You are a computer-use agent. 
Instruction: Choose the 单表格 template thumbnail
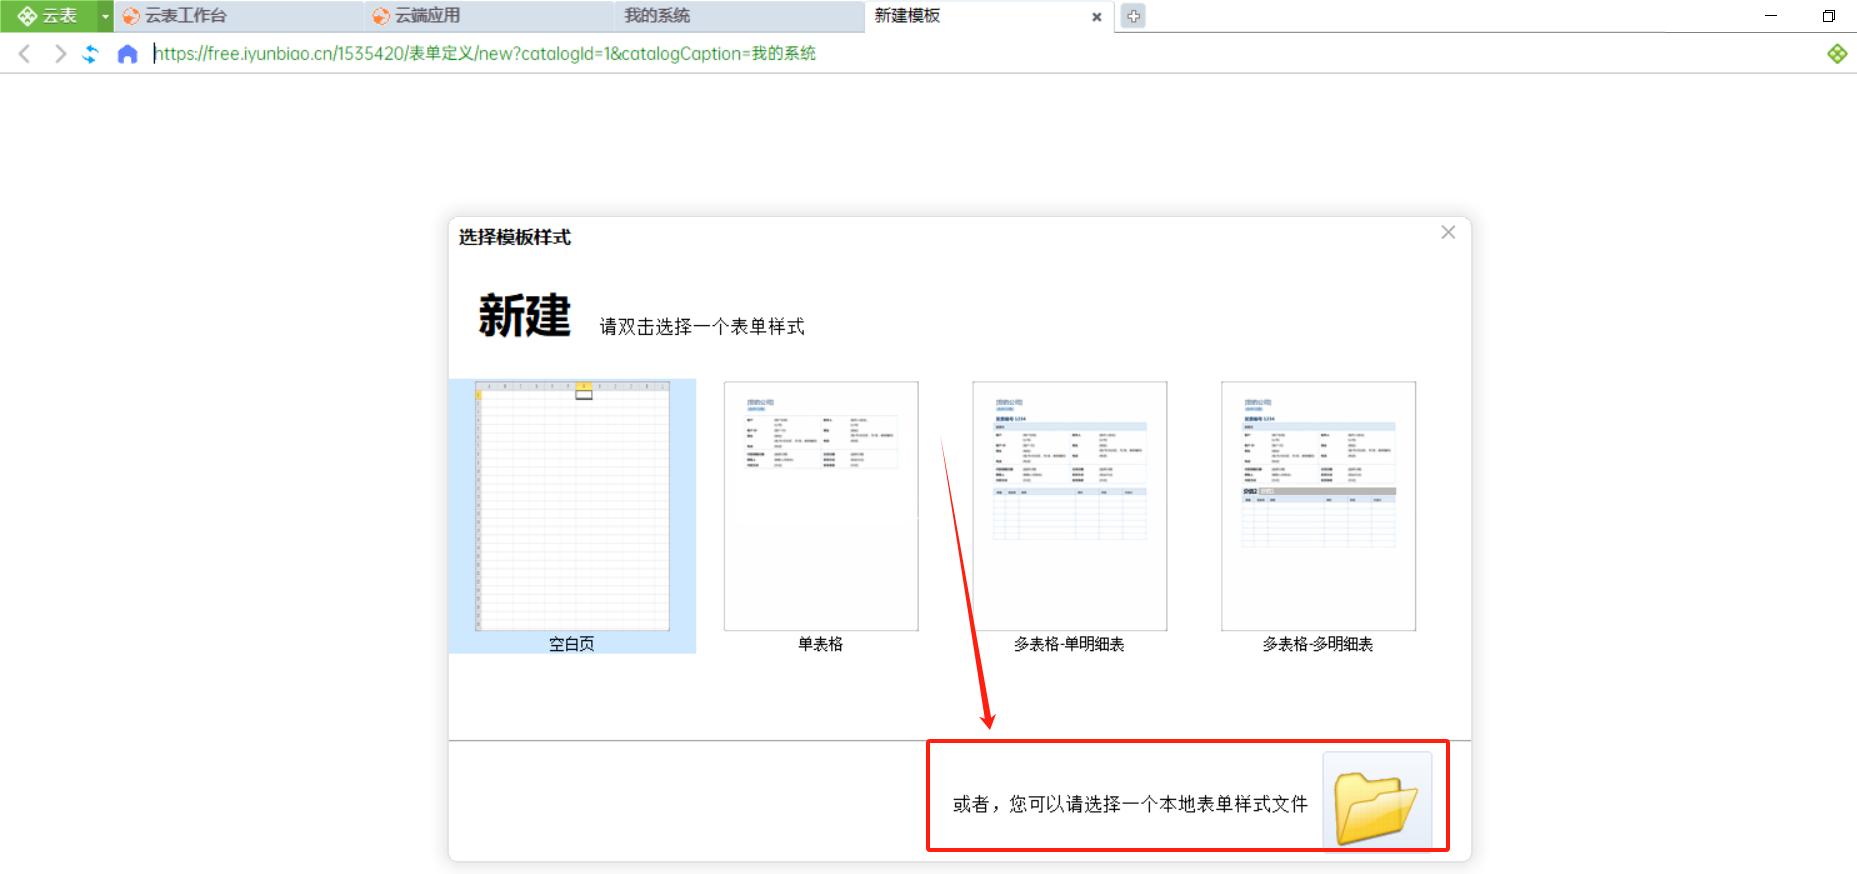pos(820,506)
